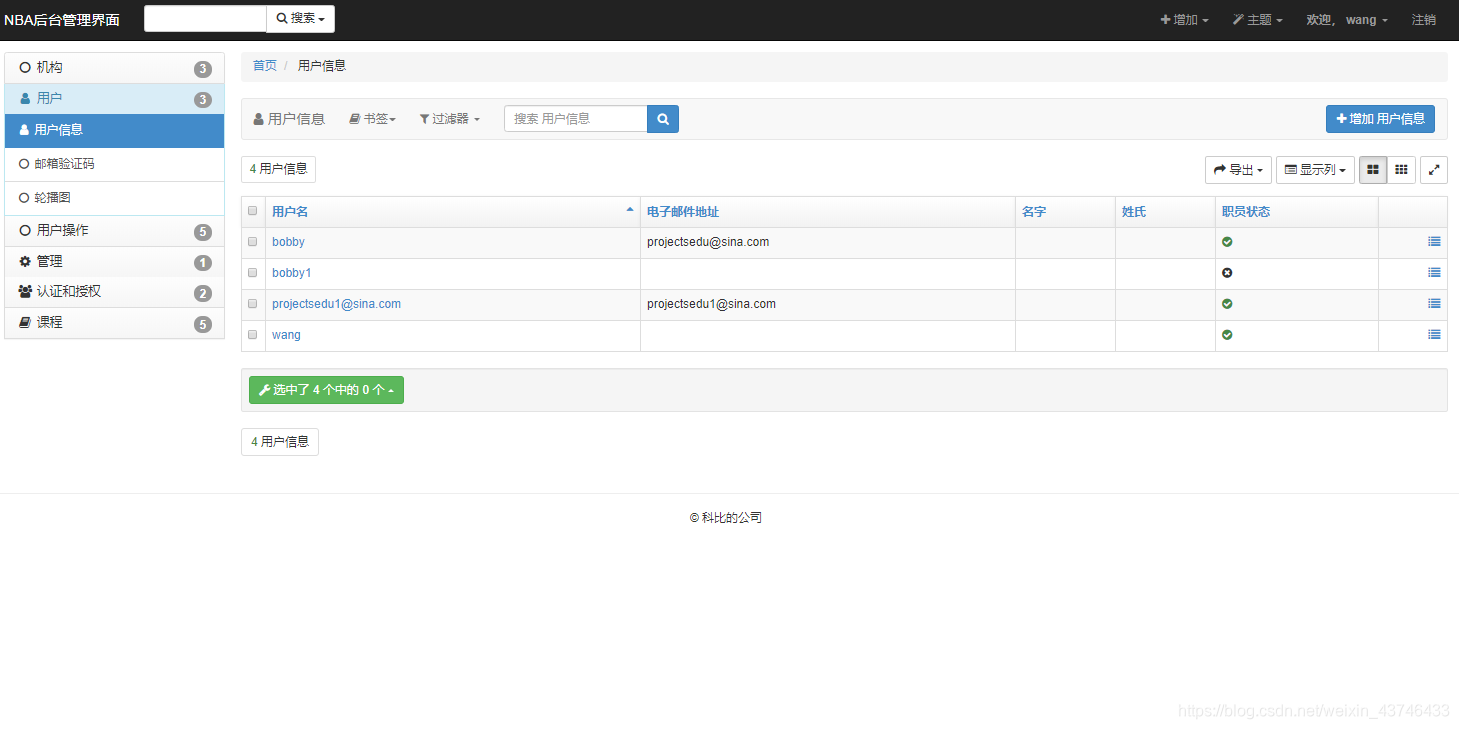Open 邮箱验证码 in the sidebar
Viewport: 1459px width, 729px height.
coord(114,164)
